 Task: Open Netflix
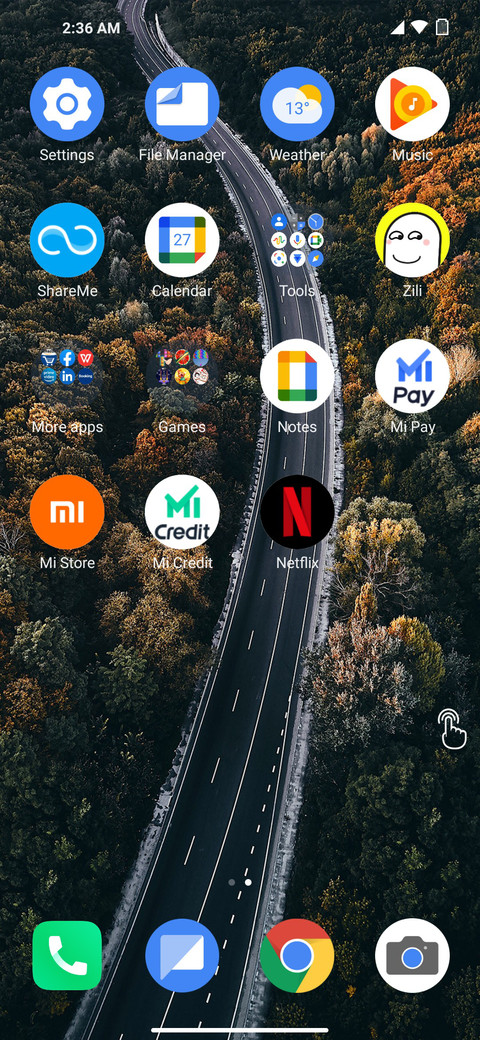297,512
